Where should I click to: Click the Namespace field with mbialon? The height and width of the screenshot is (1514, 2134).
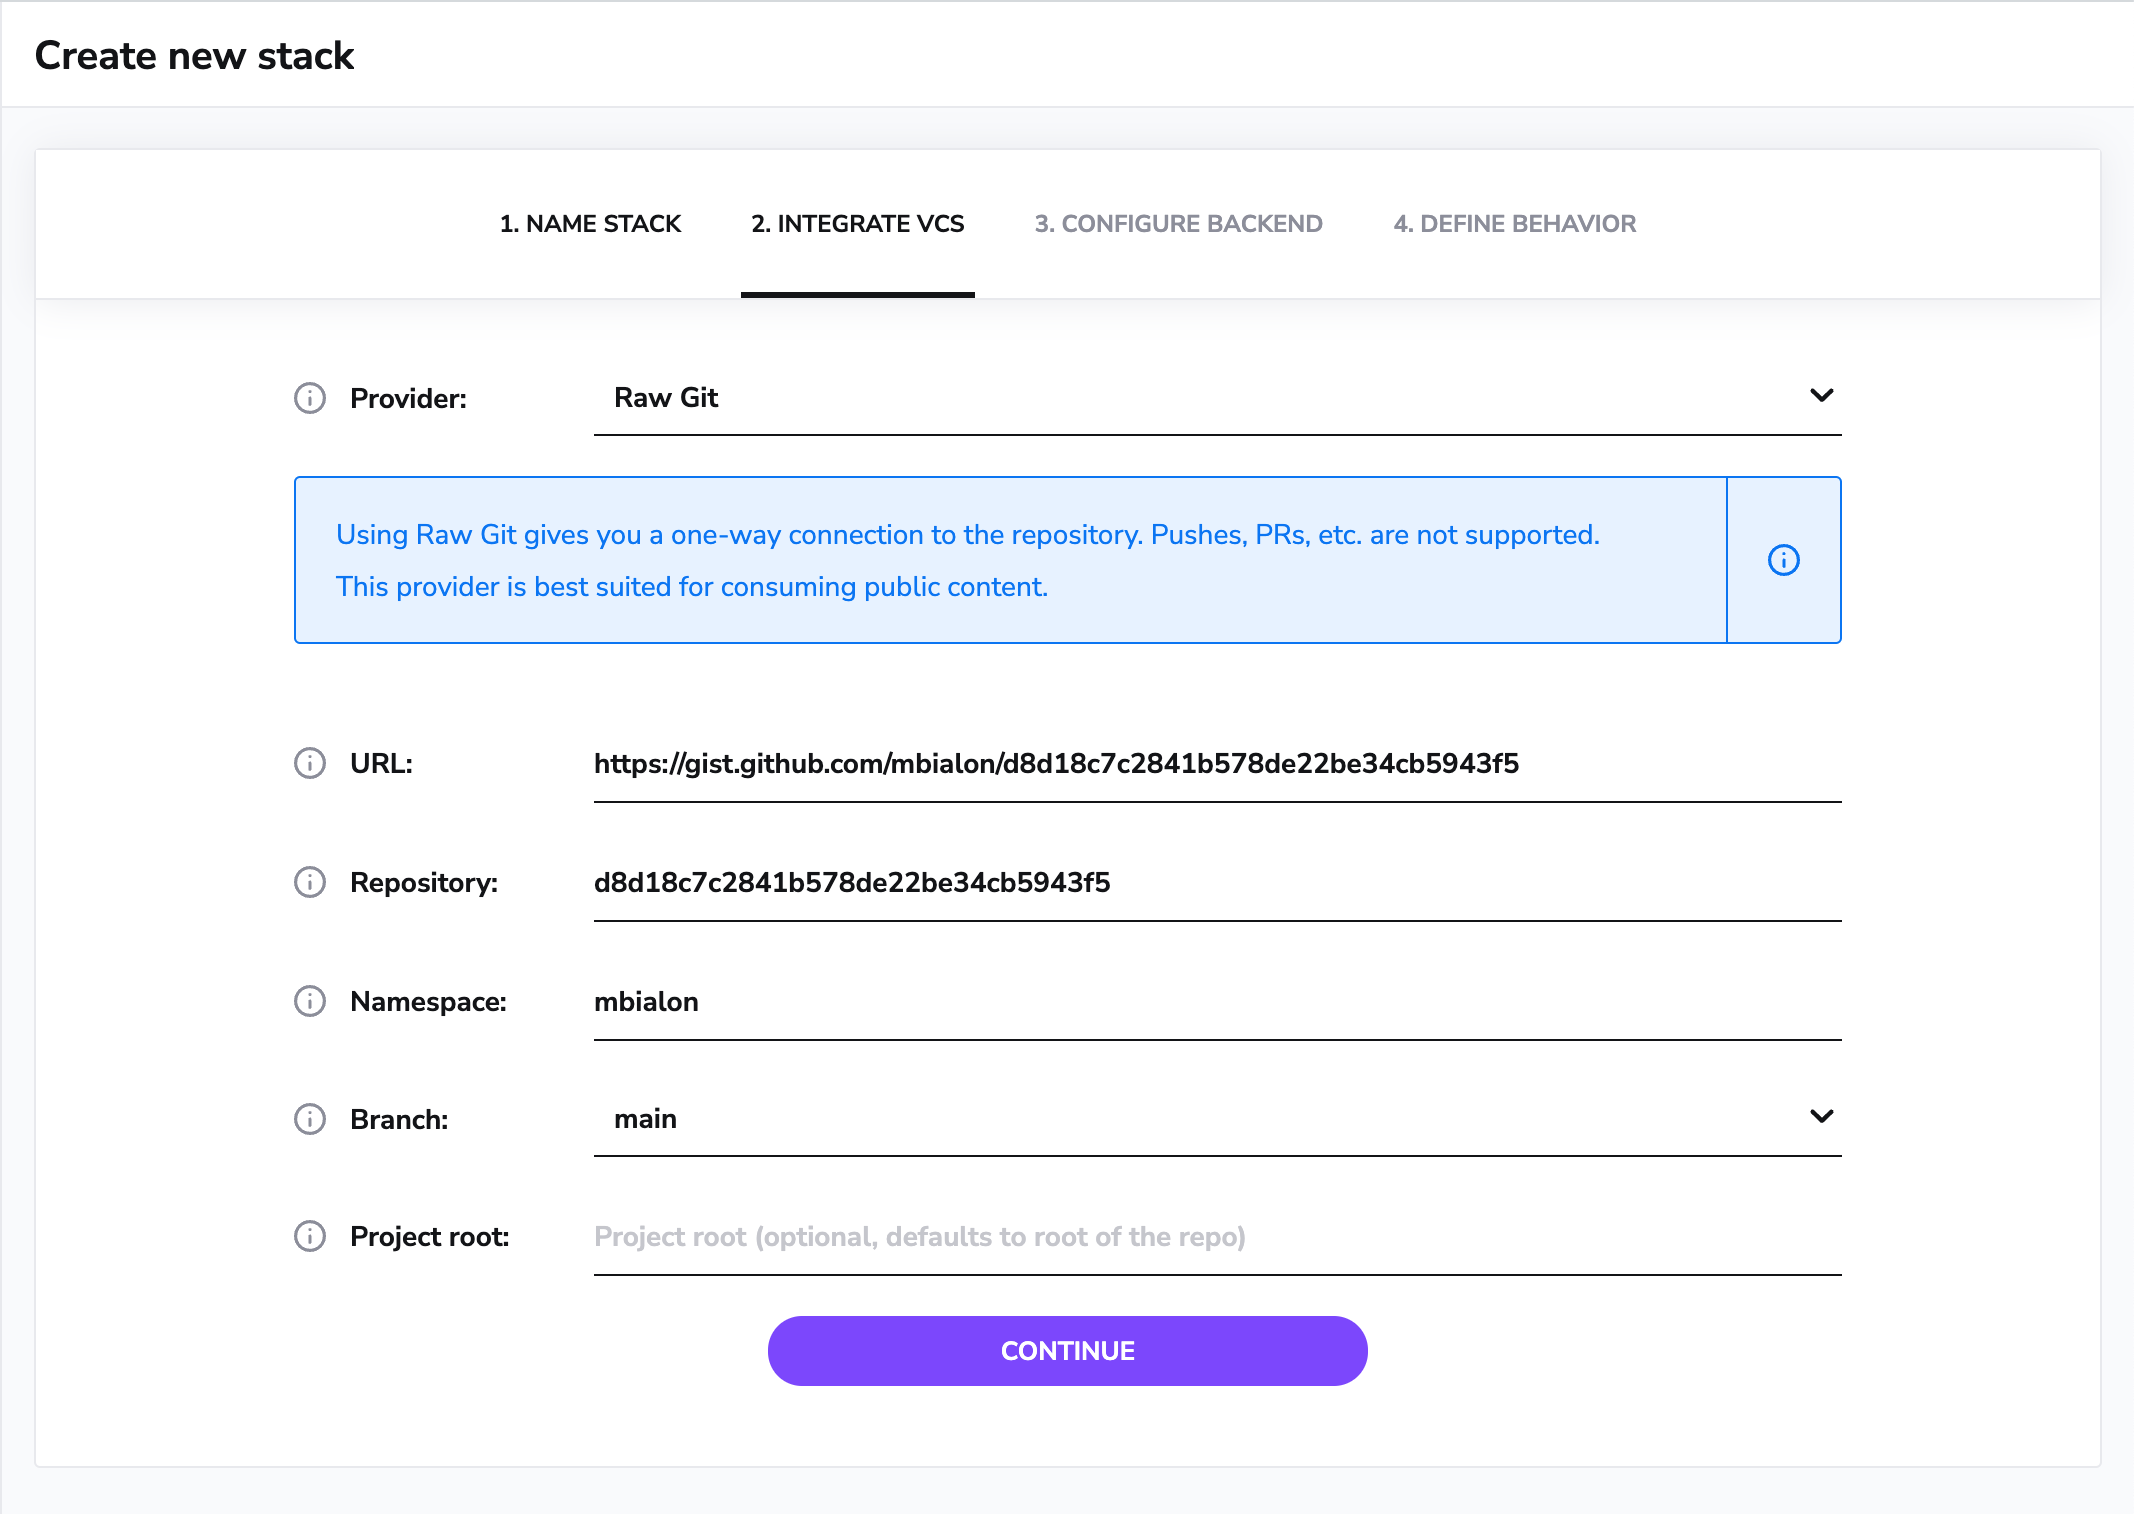(1216, 1002)
